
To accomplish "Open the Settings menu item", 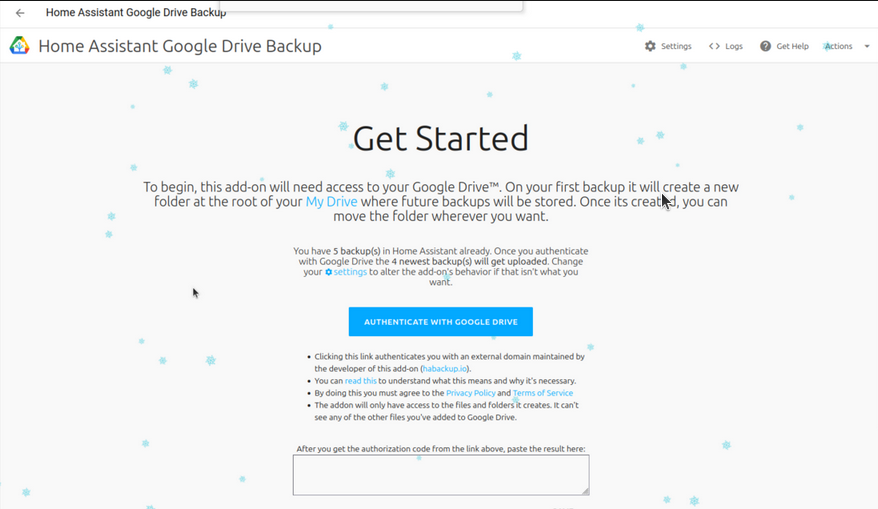I will click(x=668, y=46).
